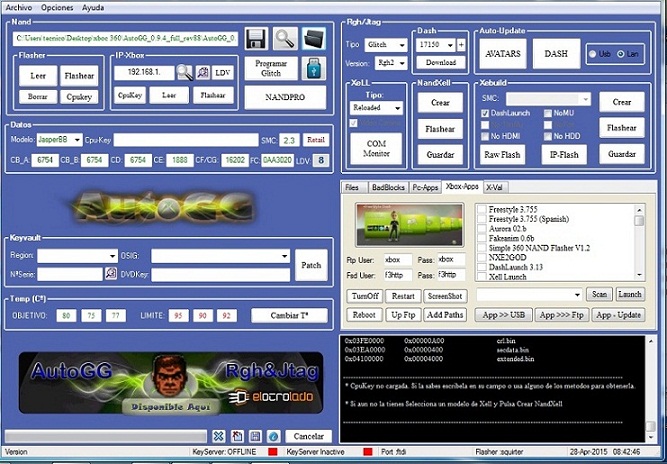The image size is (667, 464).
Task: Click the Programar Glitch button
Action: click(x=271, y=68)
